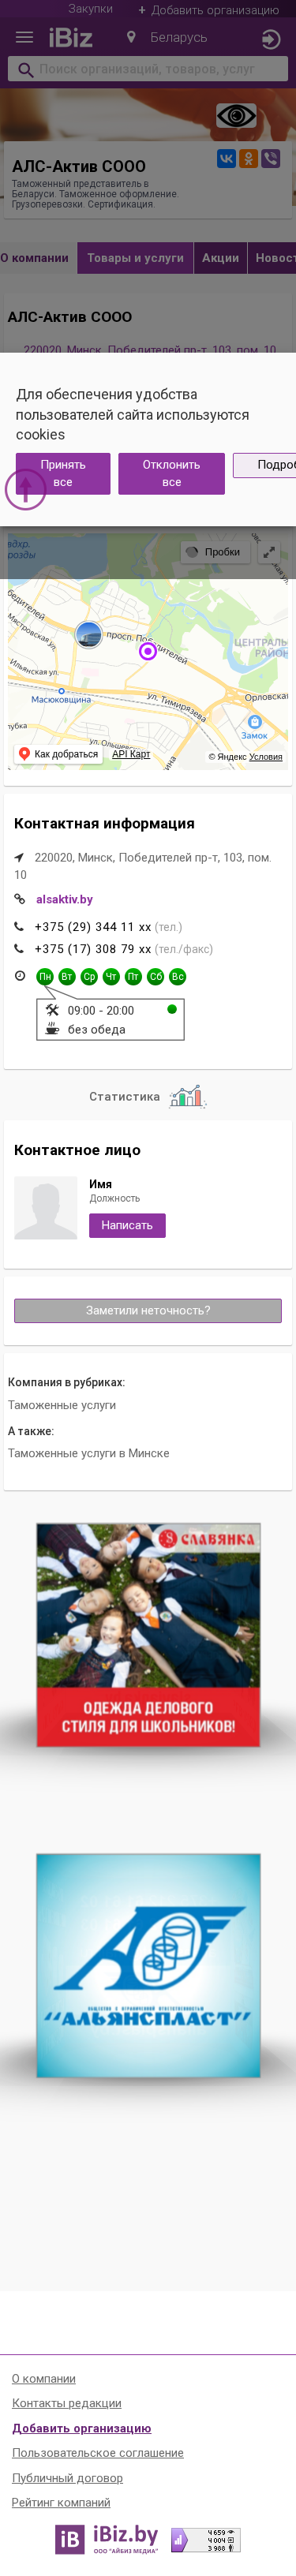The height and width of the screenshot is (2576, 296).
Task: Open the Odnoklassniki social icon
Action: 248,158
